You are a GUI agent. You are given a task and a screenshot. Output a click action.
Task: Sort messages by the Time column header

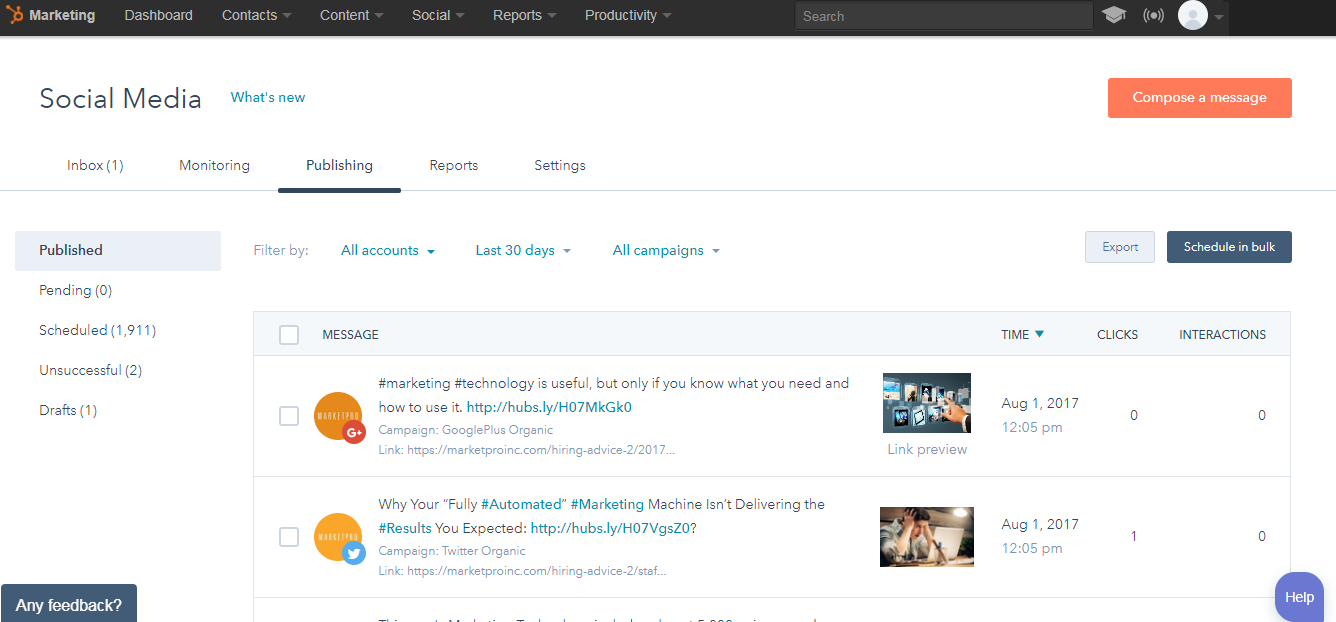coord(1021,334)
